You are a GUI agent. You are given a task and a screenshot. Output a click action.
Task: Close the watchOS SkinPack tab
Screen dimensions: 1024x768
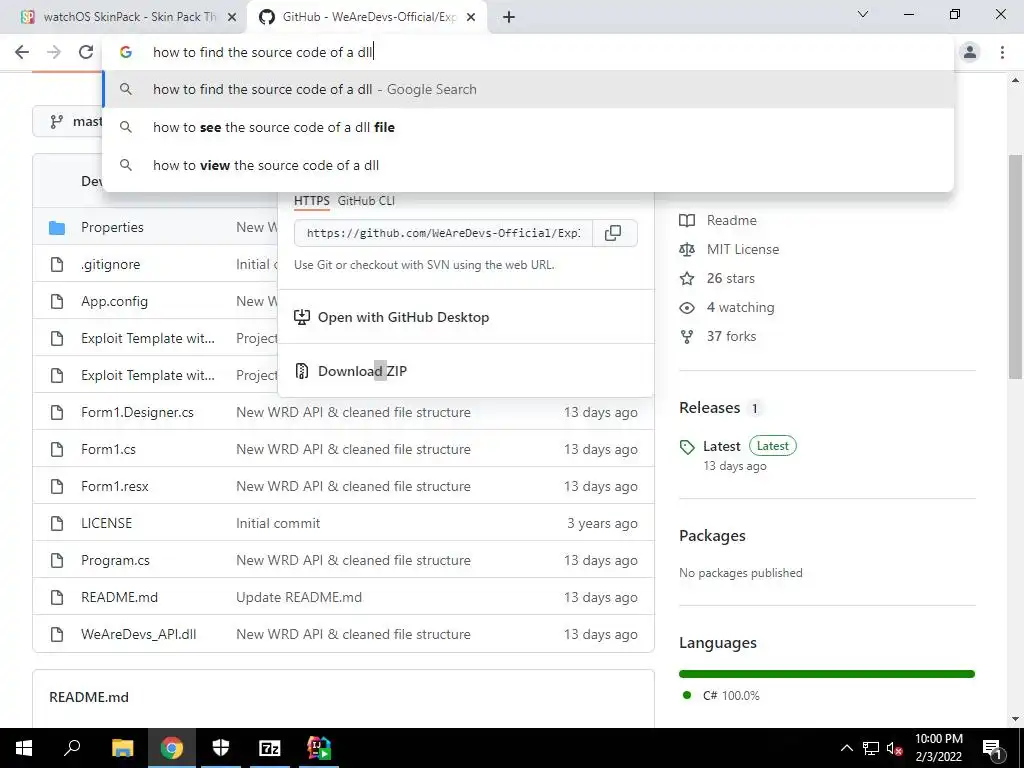(232, 17)
